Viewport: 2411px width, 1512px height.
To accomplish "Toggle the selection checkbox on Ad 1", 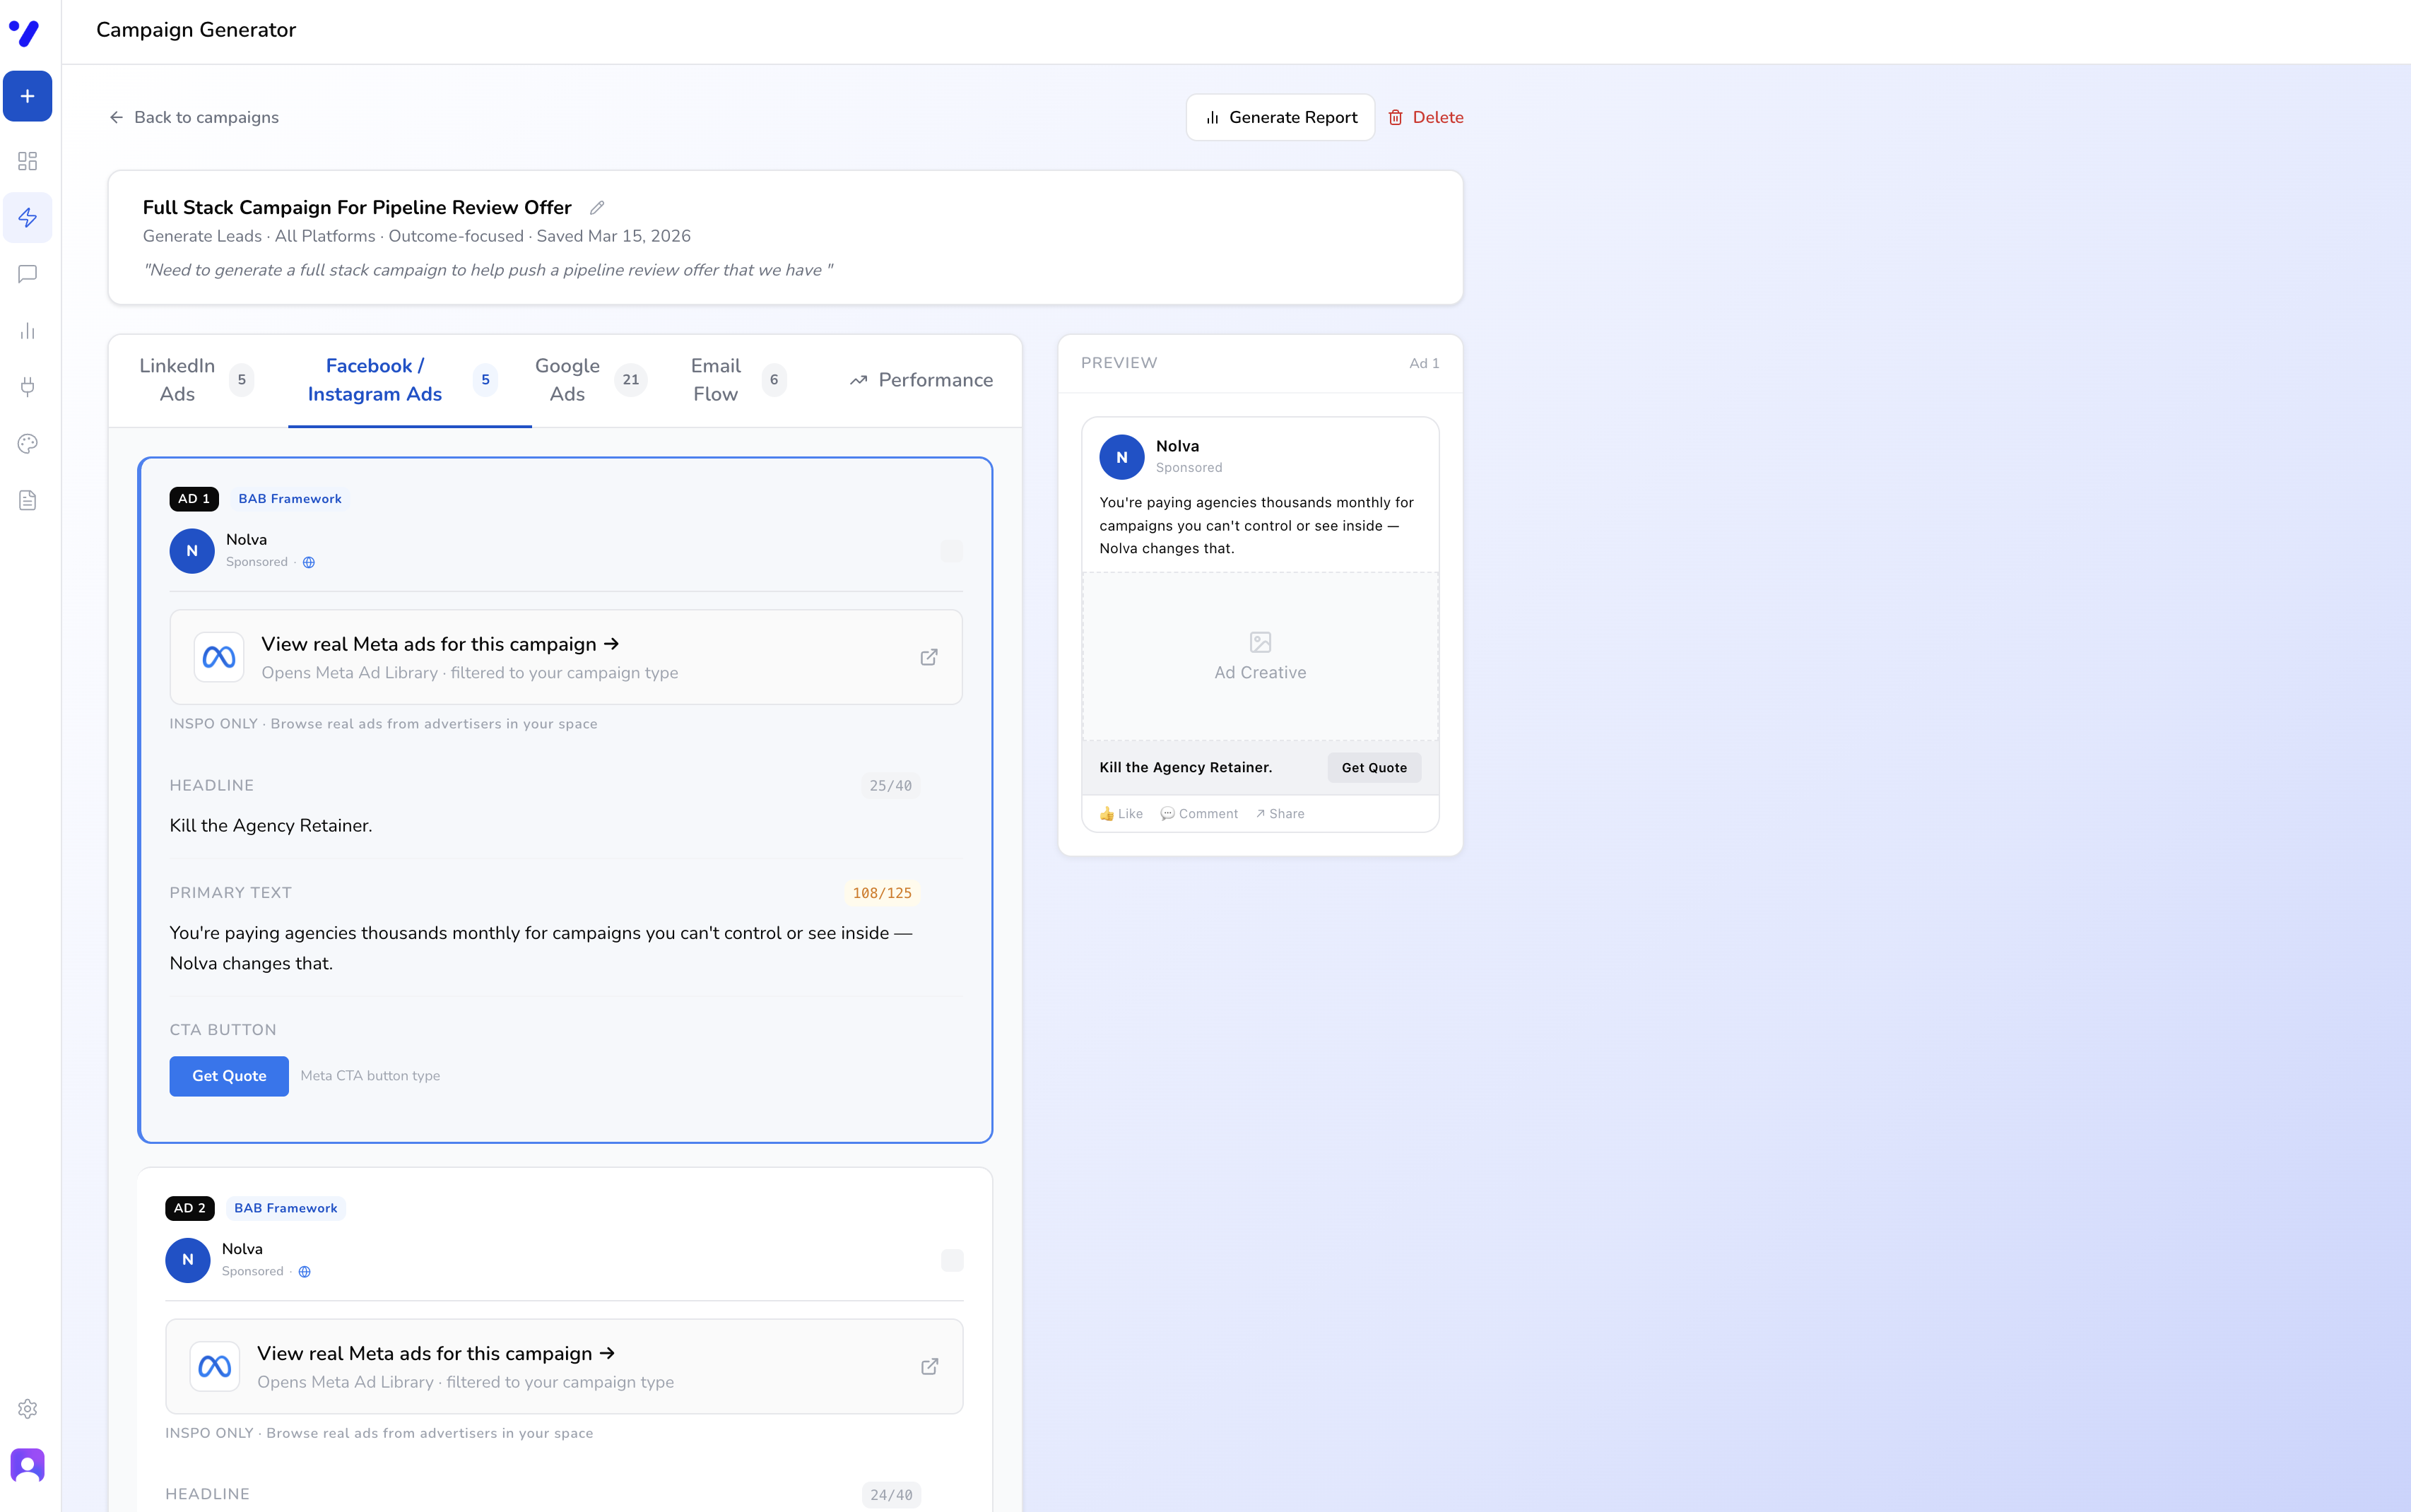I will 950,551.
